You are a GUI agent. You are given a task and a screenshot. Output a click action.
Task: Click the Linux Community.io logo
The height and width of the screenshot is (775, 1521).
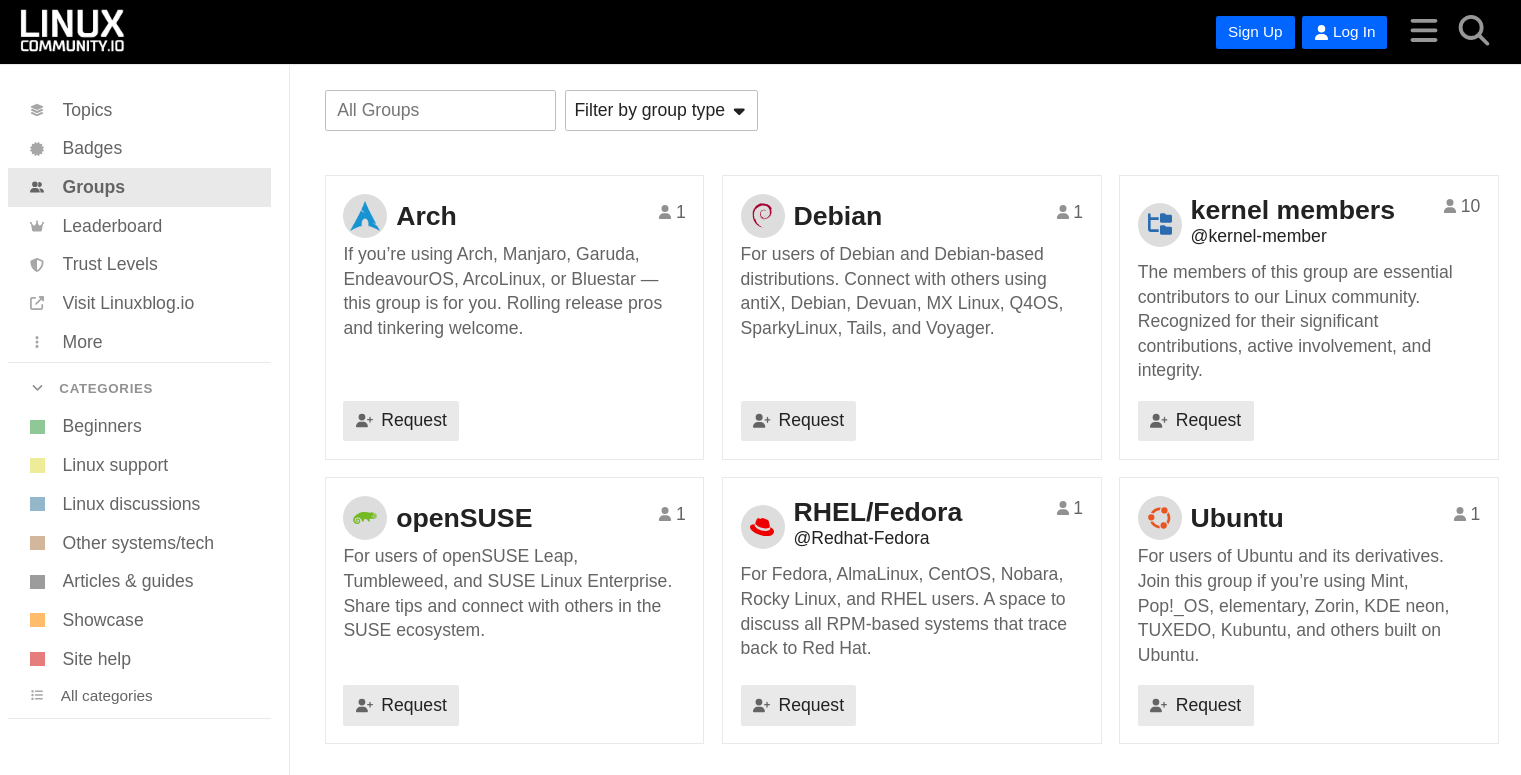[72, 31]
